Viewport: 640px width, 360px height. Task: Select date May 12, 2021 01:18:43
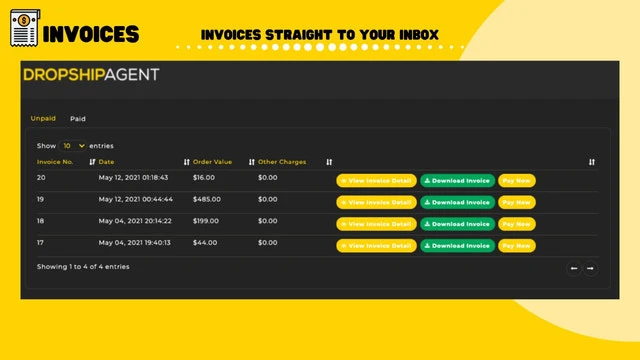[x=133, y=178]
